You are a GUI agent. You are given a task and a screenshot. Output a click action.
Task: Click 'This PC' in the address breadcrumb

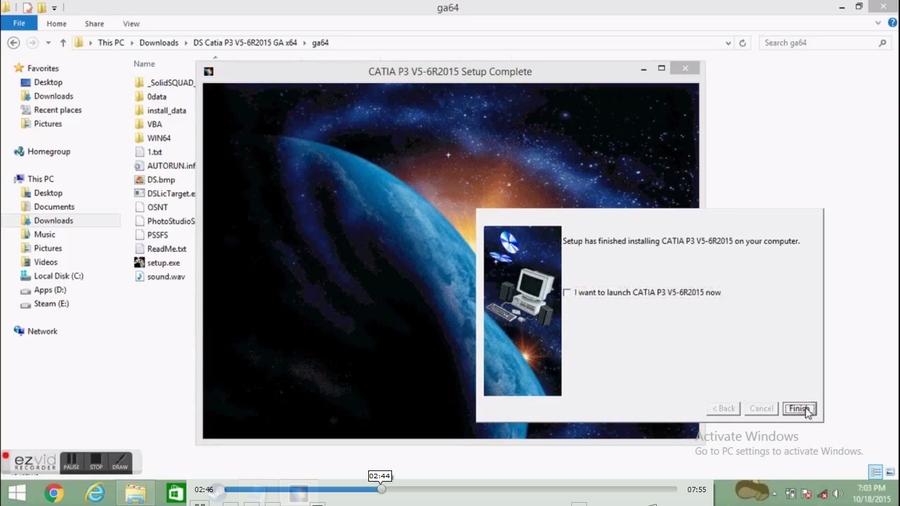[111, 42]
